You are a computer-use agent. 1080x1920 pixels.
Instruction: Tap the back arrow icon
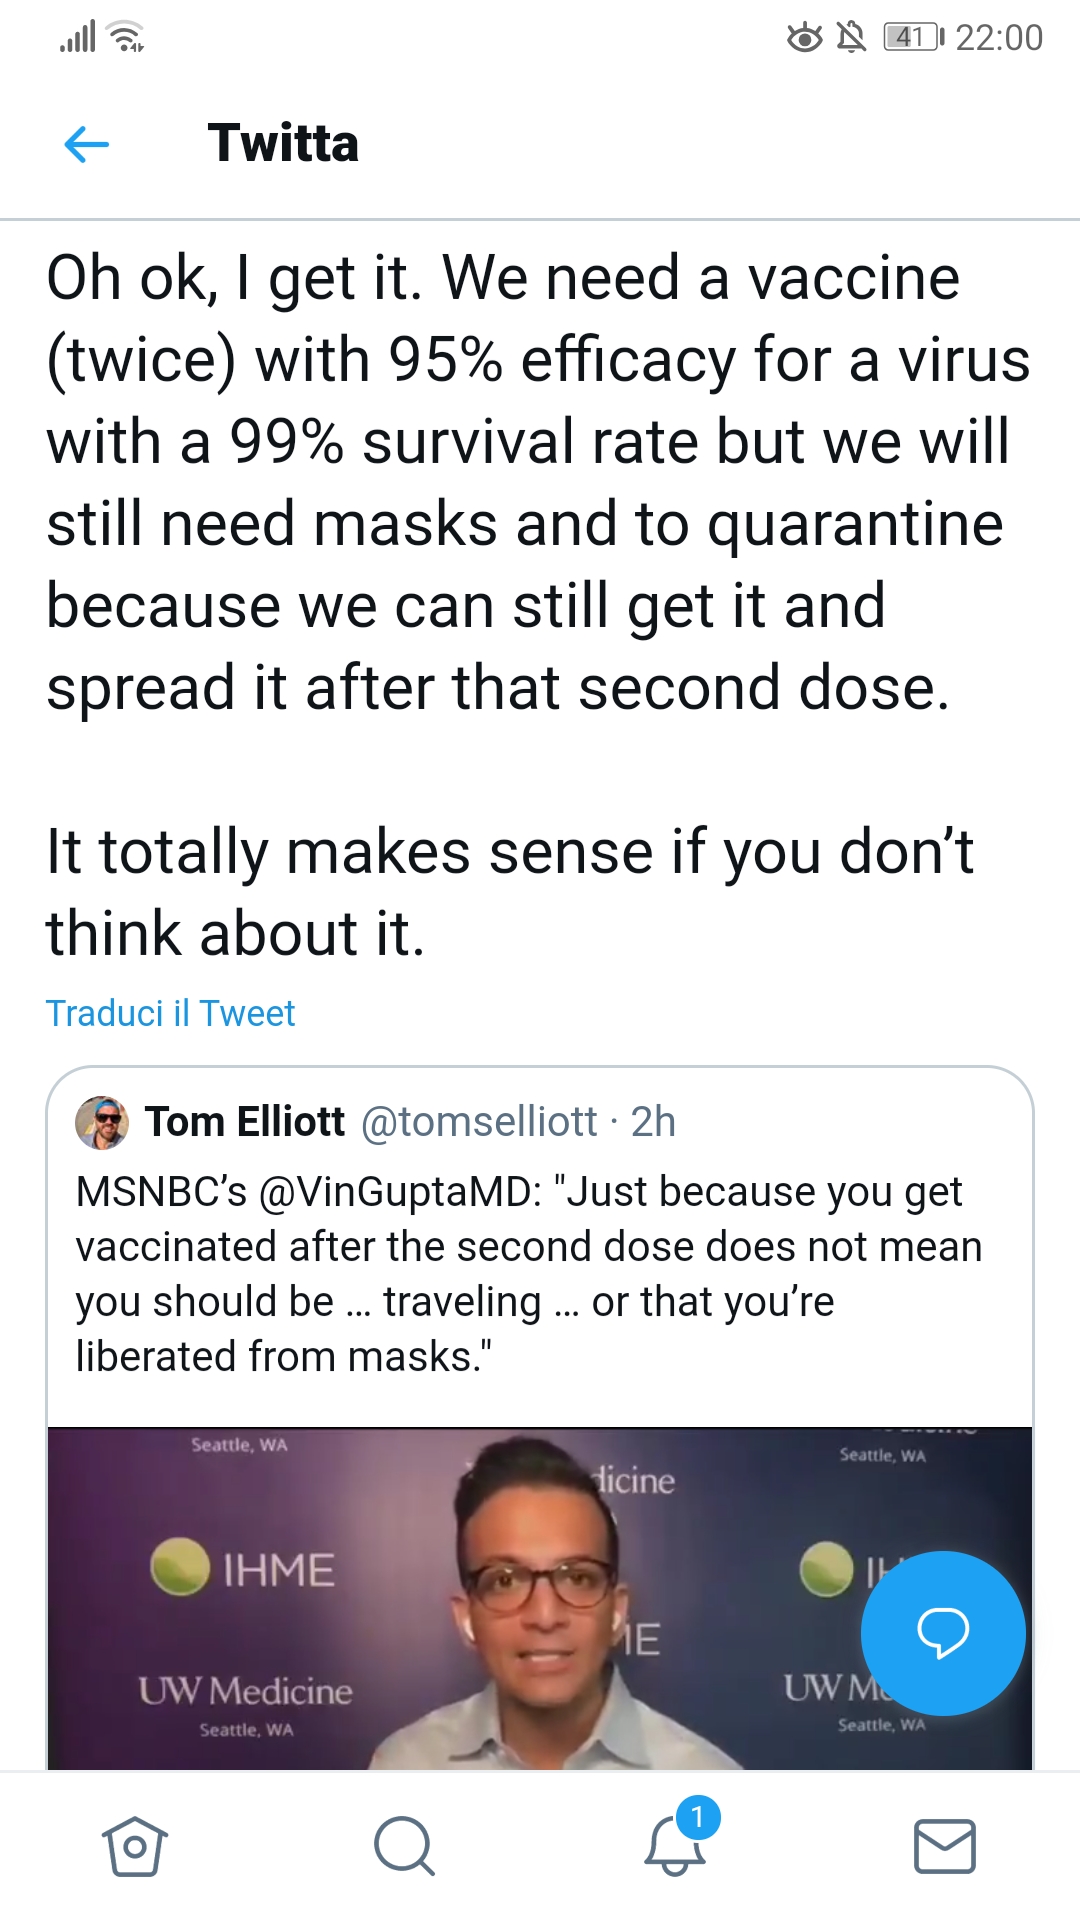click(86, 145)
